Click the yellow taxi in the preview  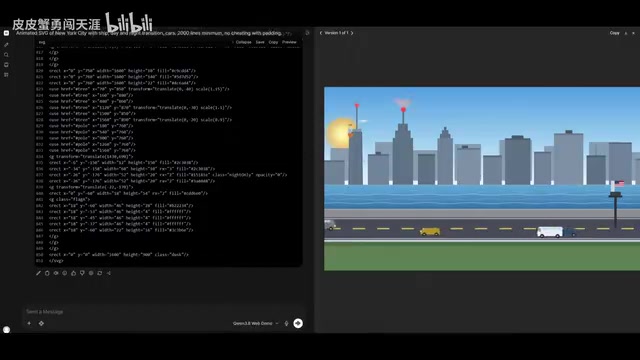click(430, 231)
